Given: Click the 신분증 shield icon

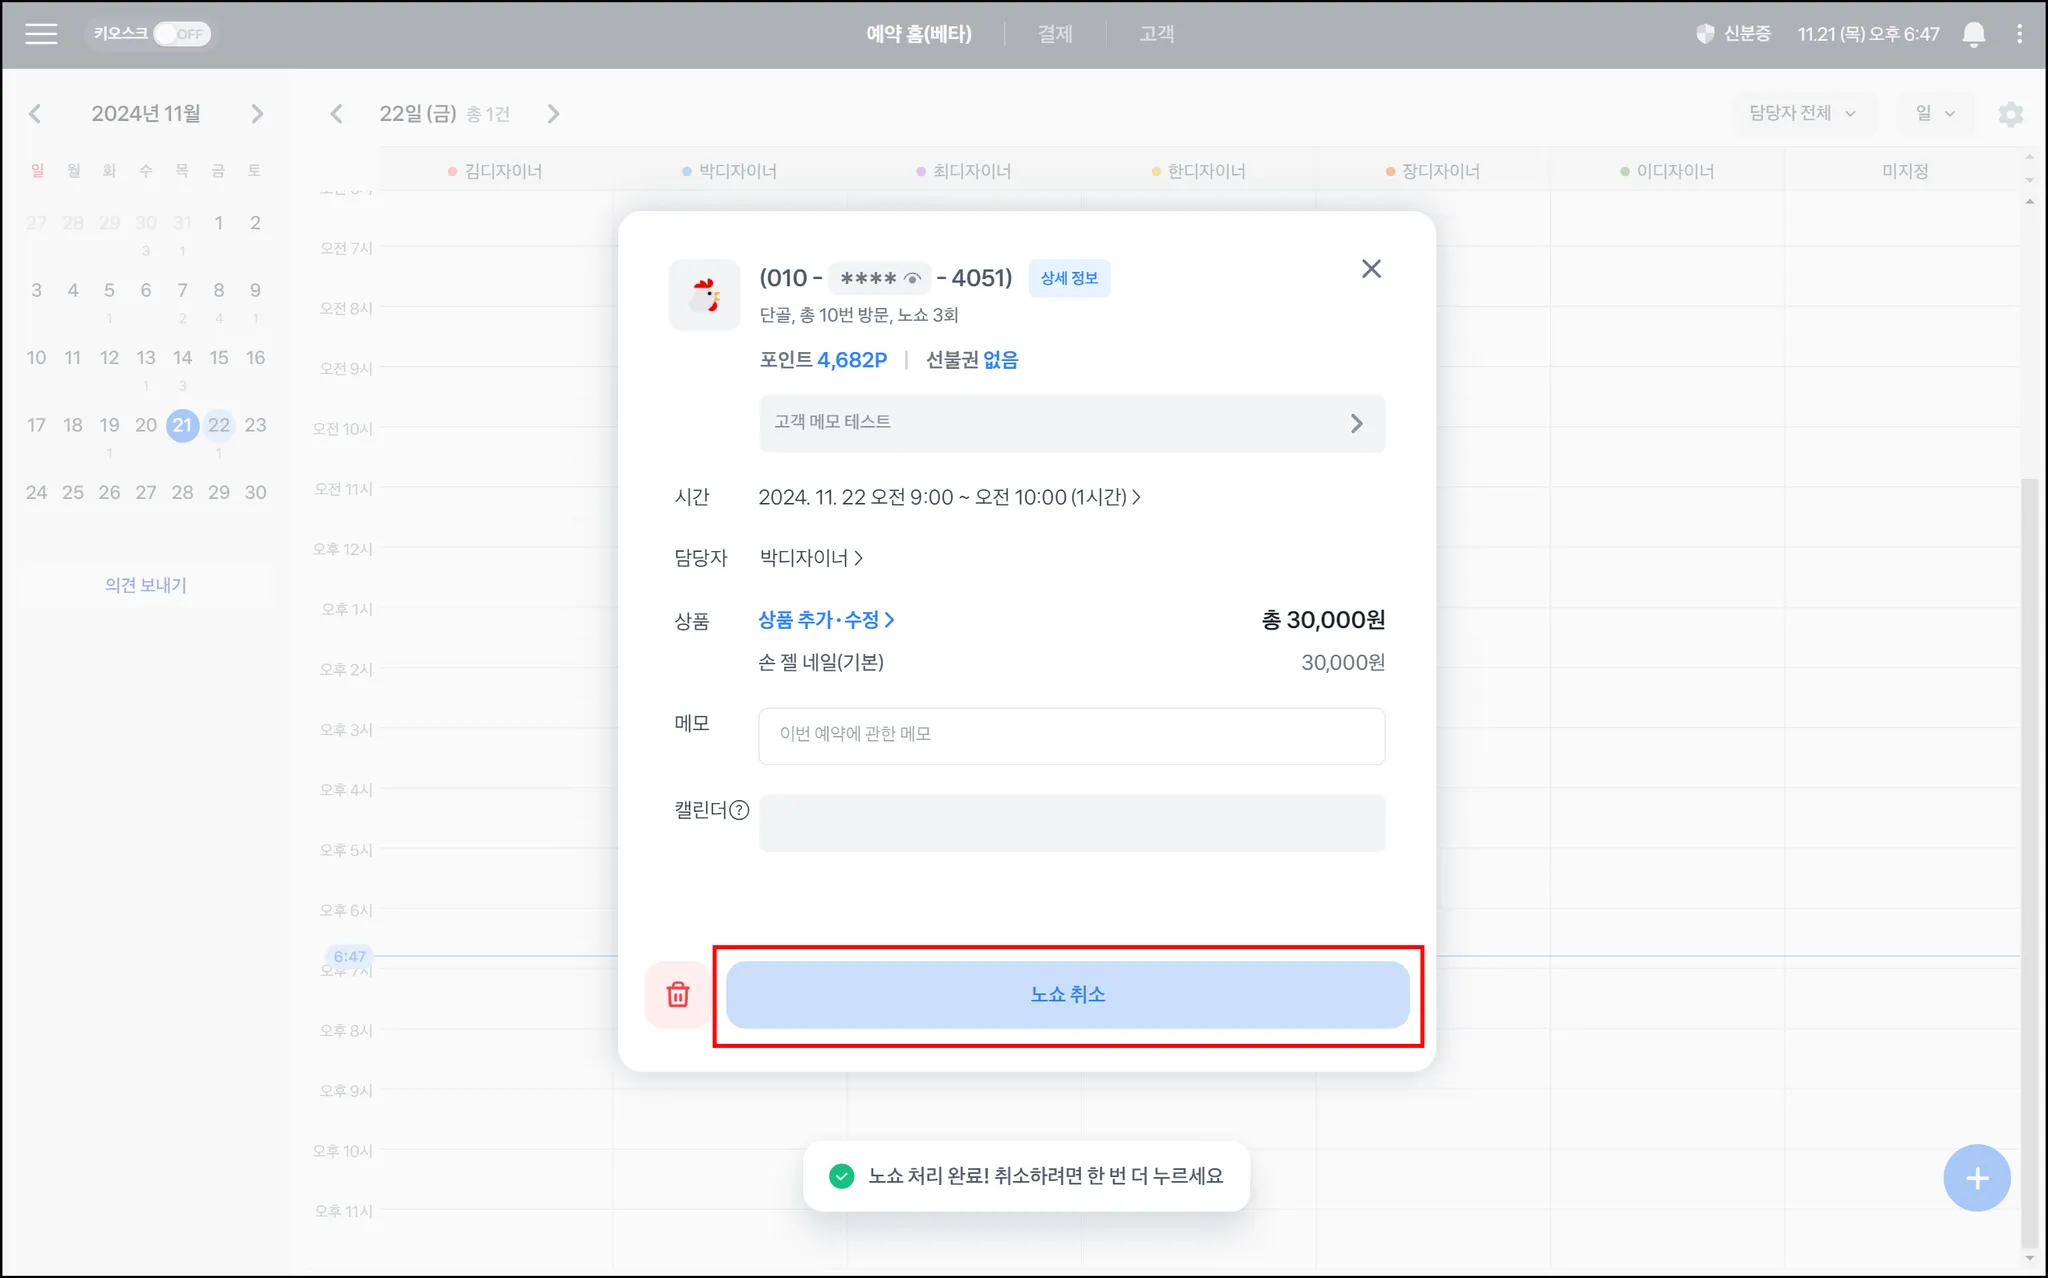Looking at the screenshot, I should click(1705, 34).
